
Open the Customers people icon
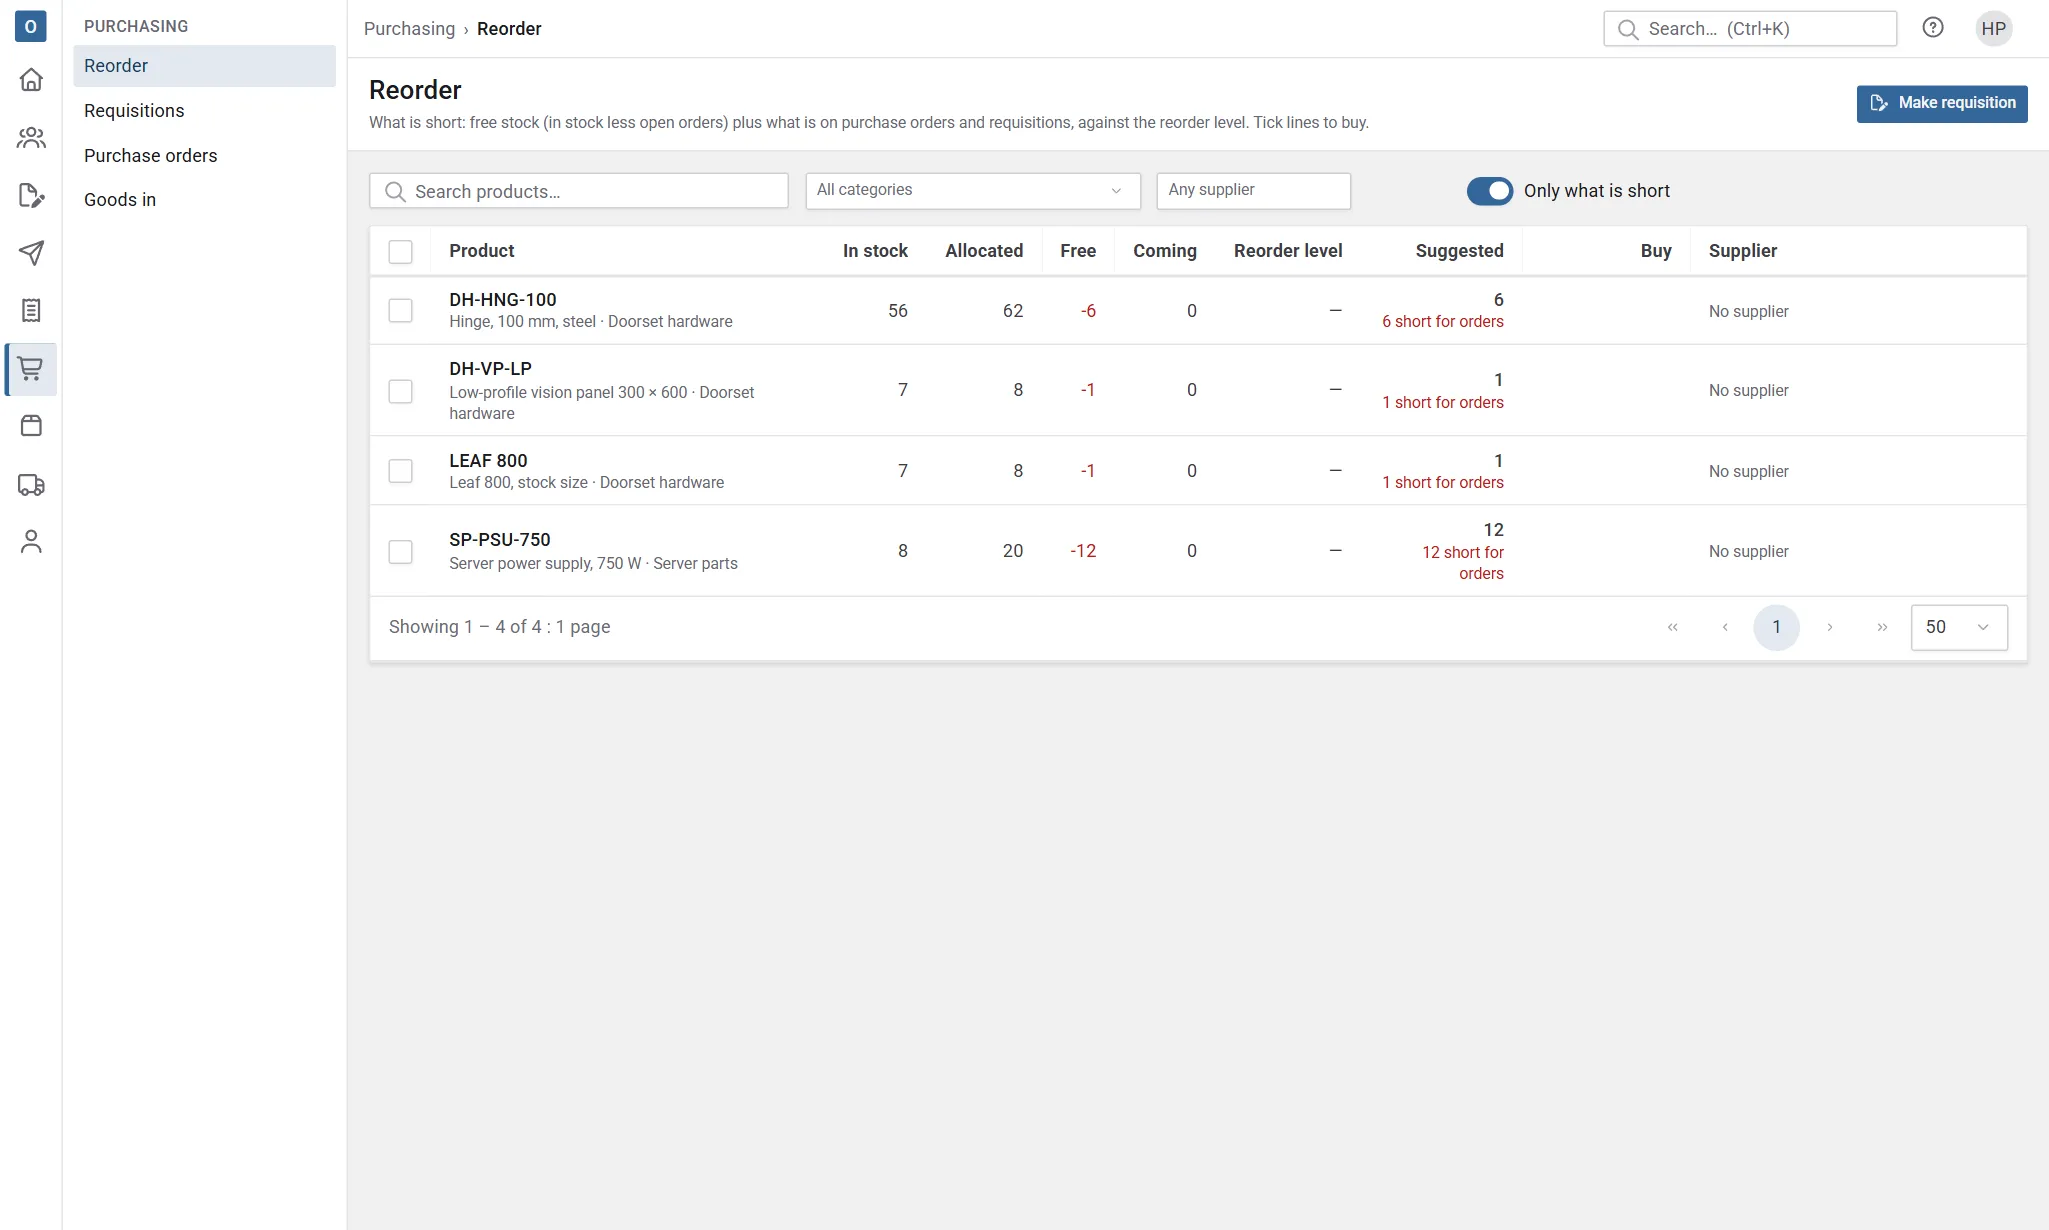(x=31, y=138)
